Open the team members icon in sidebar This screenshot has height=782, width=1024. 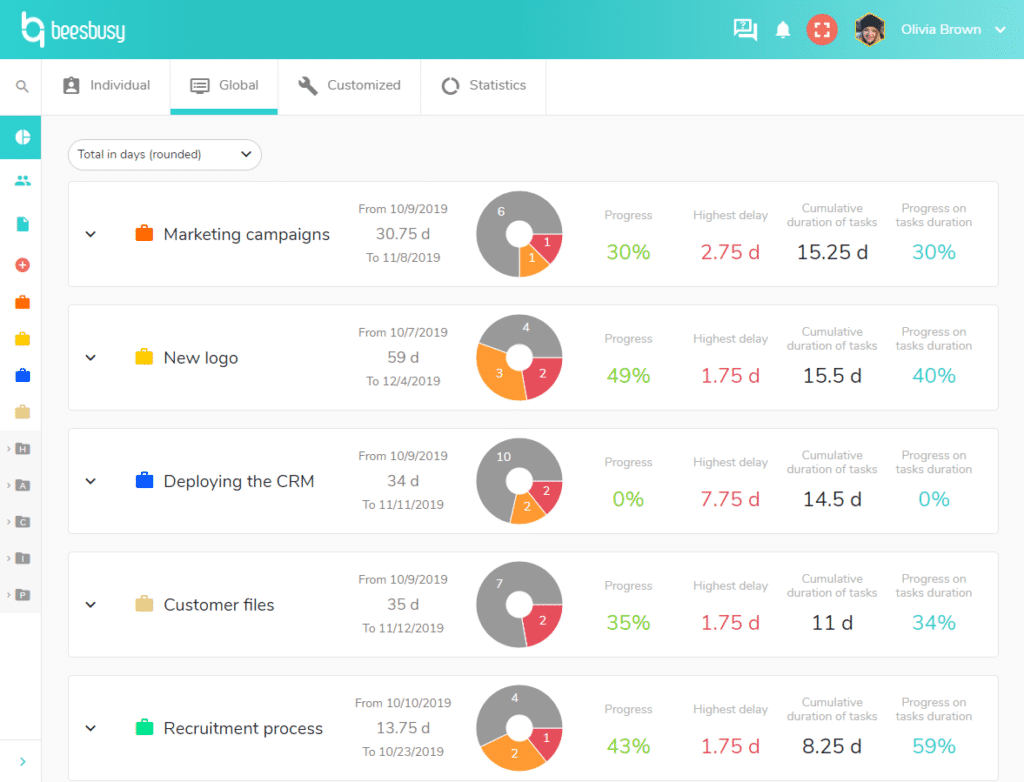click(x=20, y=181)
